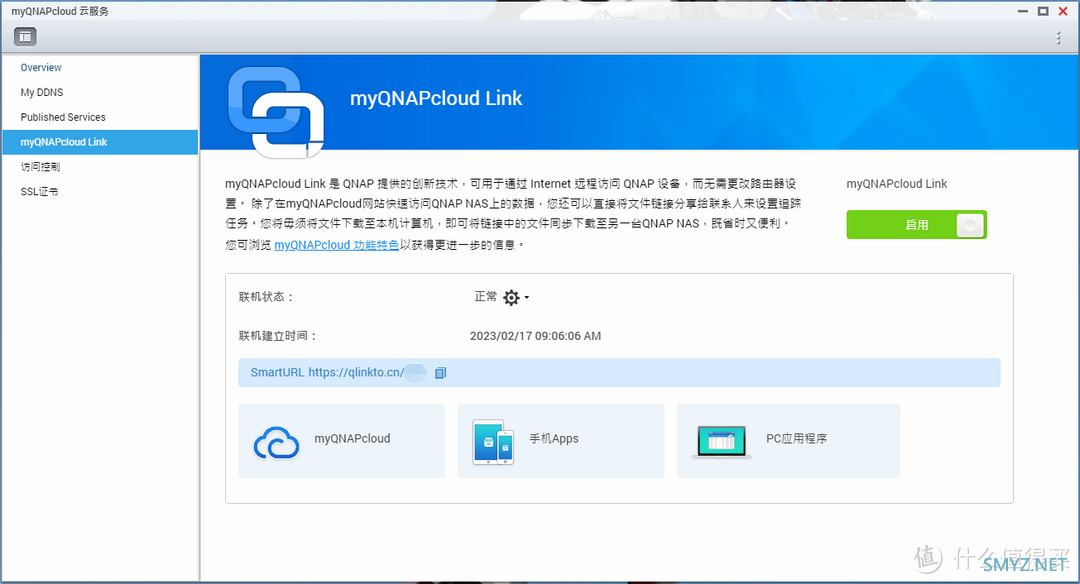This screenshot has width=1080, height=584.
Task: Toggle the sidebar panel icon in toolbar
Action: (x=25, y=36)
